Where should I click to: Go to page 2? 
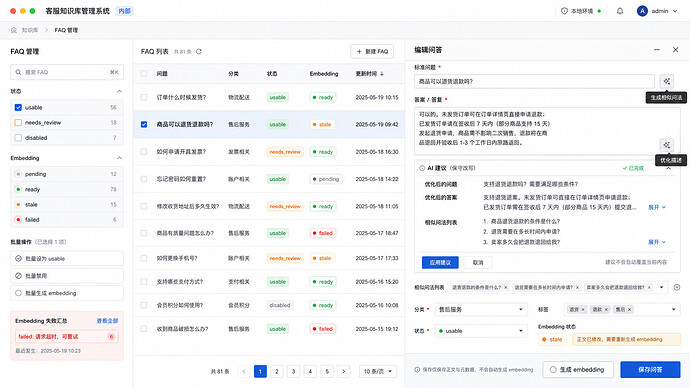point(277,371)
